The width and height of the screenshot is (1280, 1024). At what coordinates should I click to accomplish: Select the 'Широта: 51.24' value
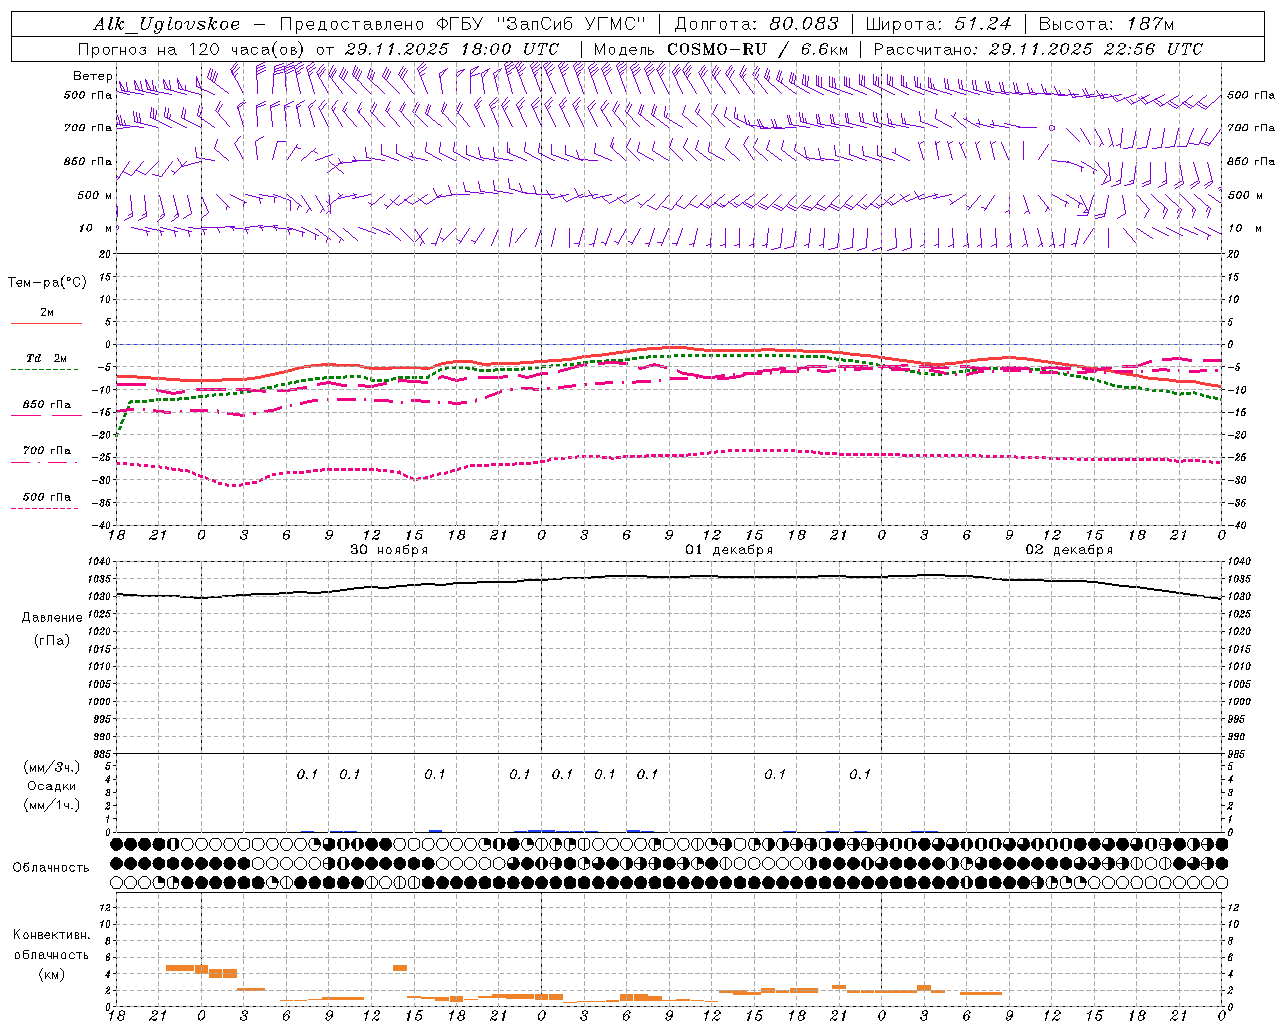pos(938,24)
